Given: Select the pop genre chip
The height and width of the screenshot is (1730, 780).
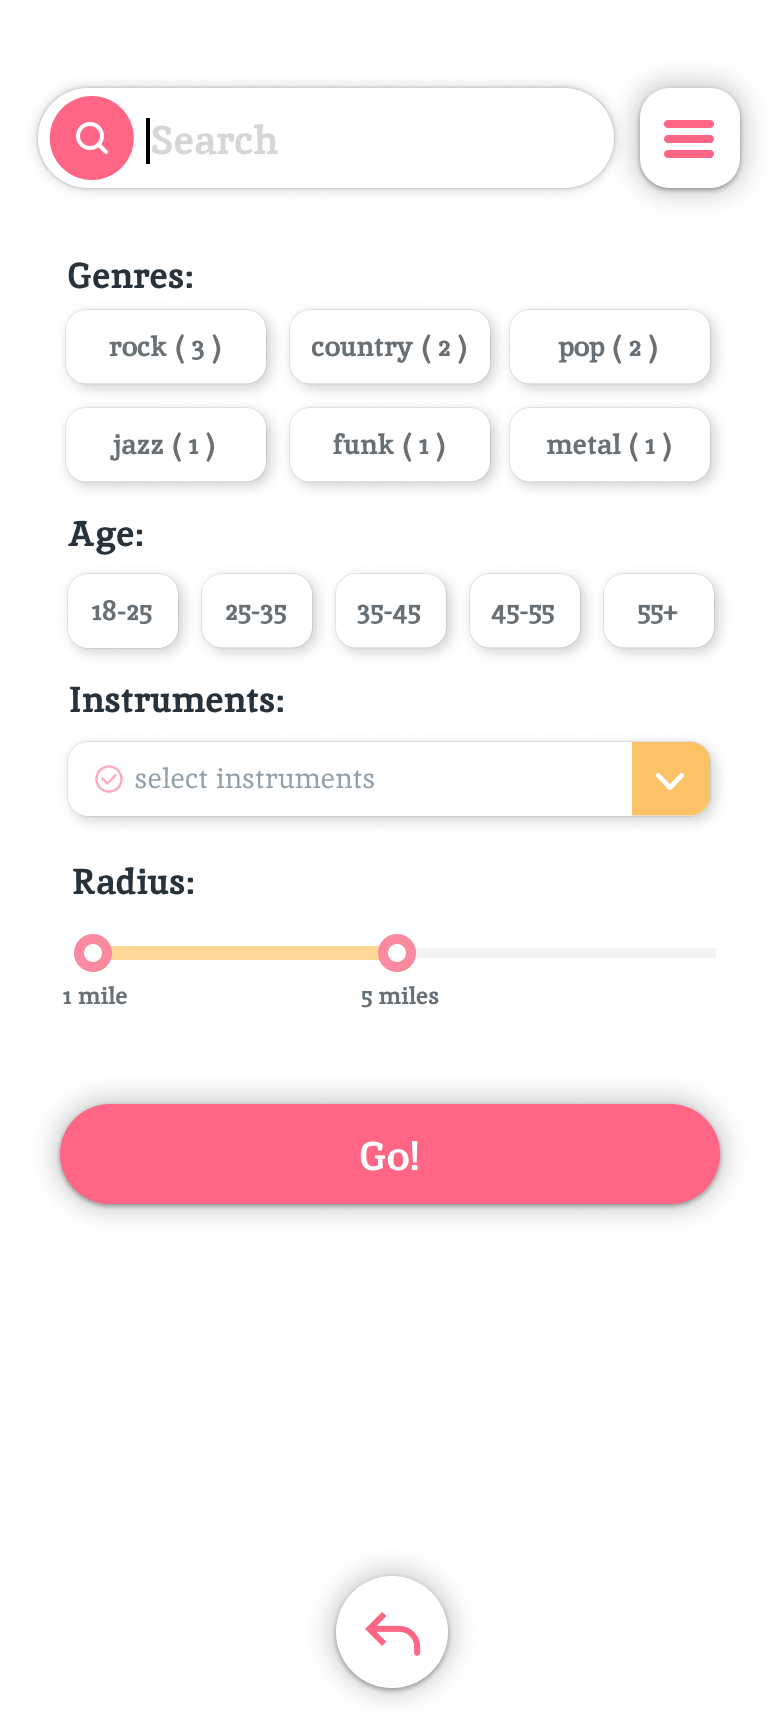Looking at the screenshot, I should click(x=609, y=347).
